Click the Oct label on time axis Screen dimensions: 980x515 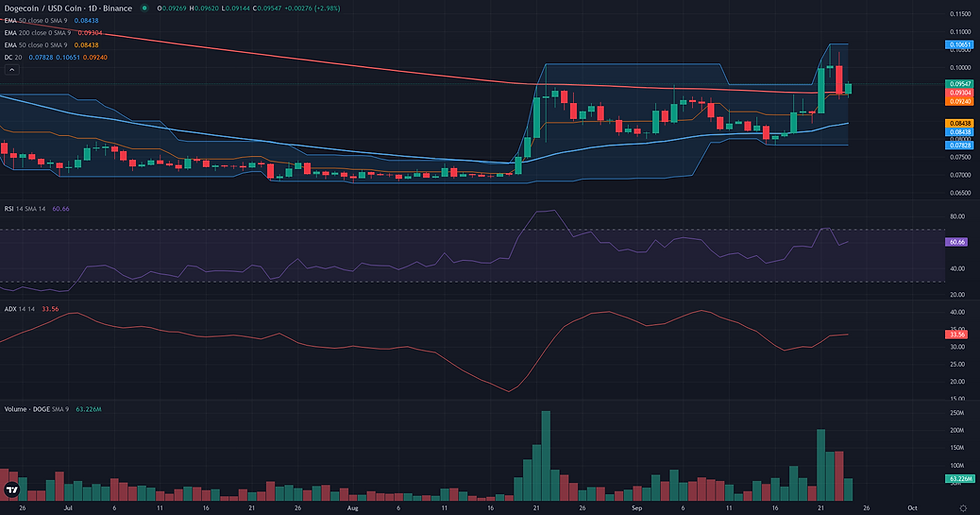pyautogui.click(x=912, y=508)
